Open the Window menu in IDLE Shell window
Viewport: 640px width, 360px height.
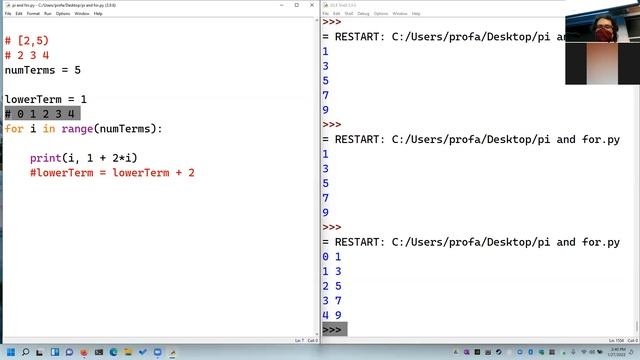point(400,13)
